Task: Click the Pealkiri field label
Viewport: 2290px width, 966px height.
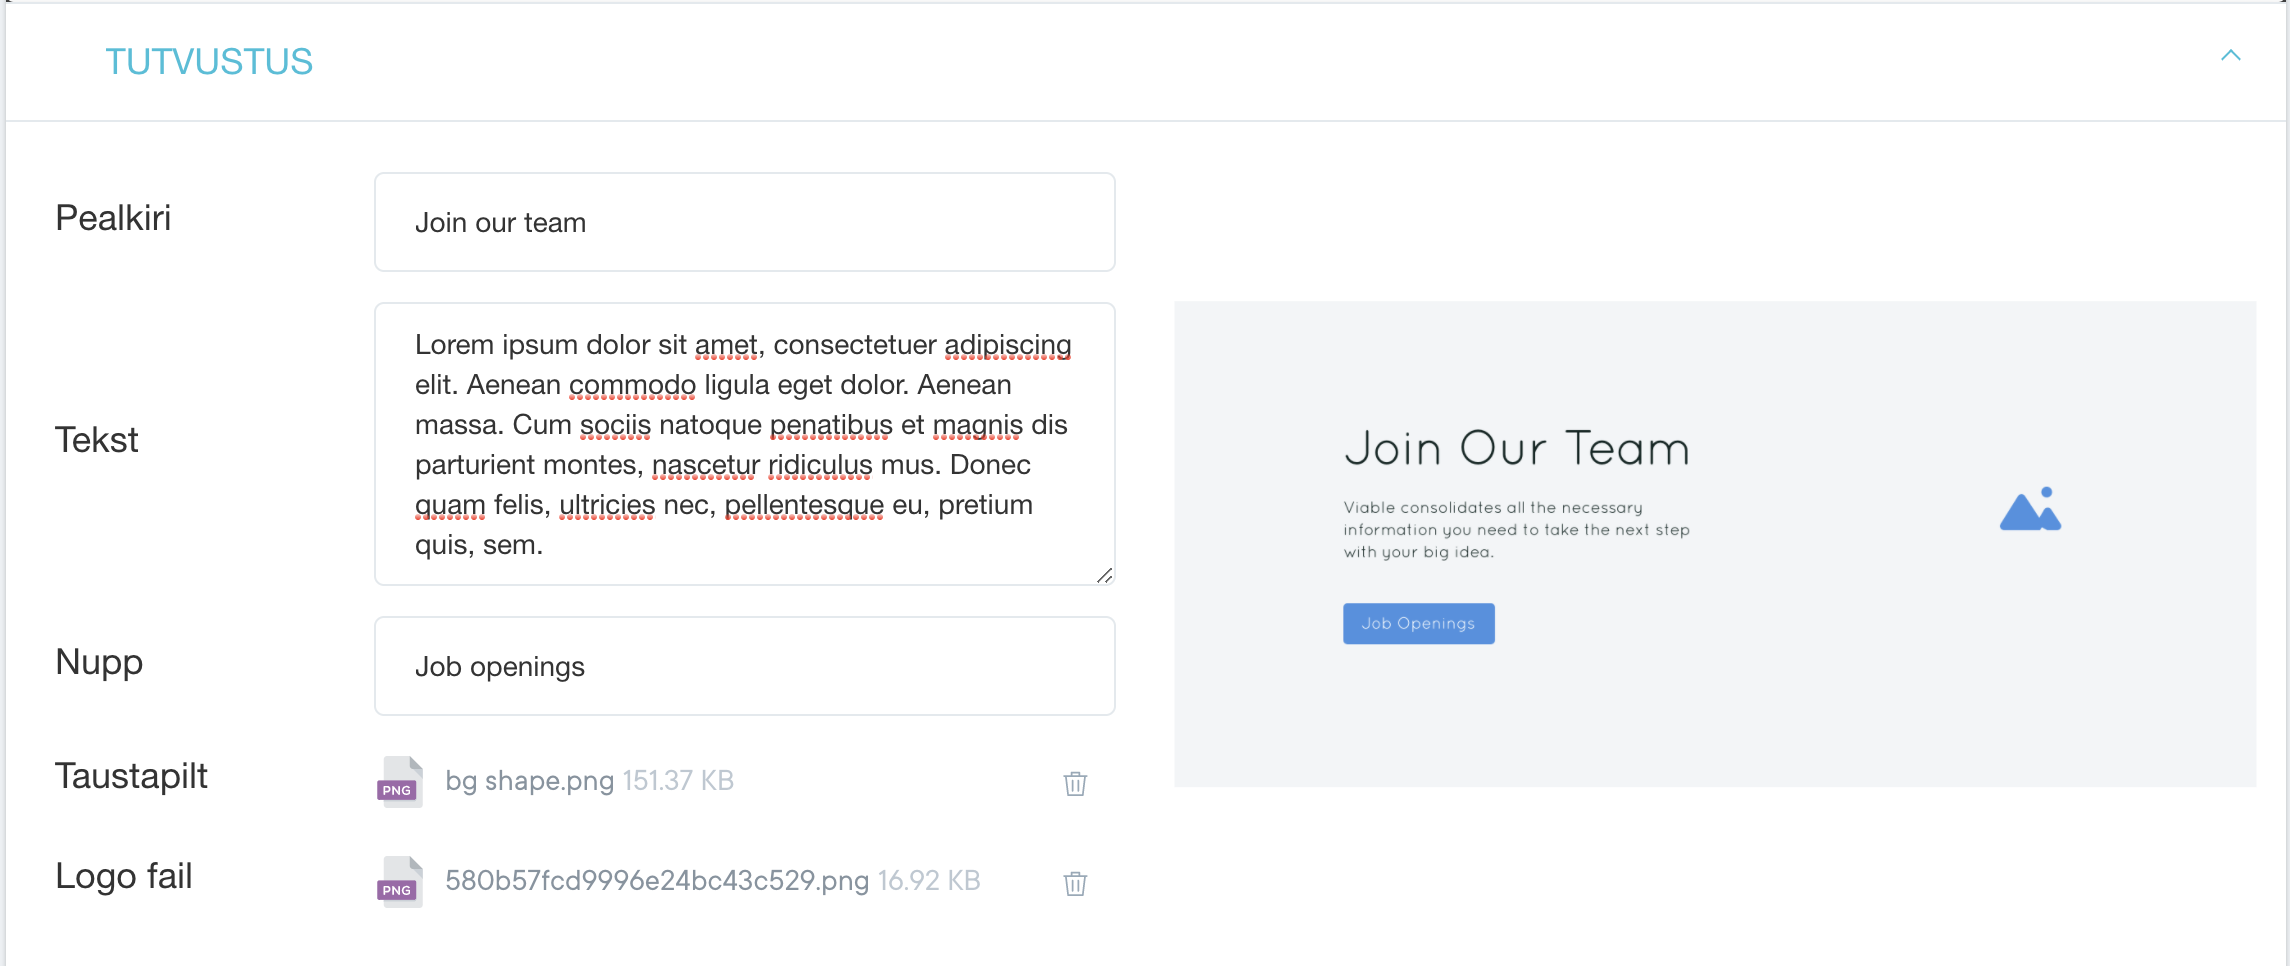Action: (113, 218)
